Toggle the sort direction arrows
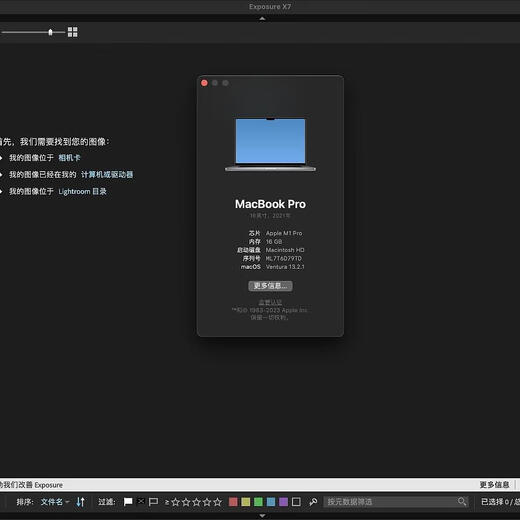Viewport: 520px width, 520px height. point(80,502)
